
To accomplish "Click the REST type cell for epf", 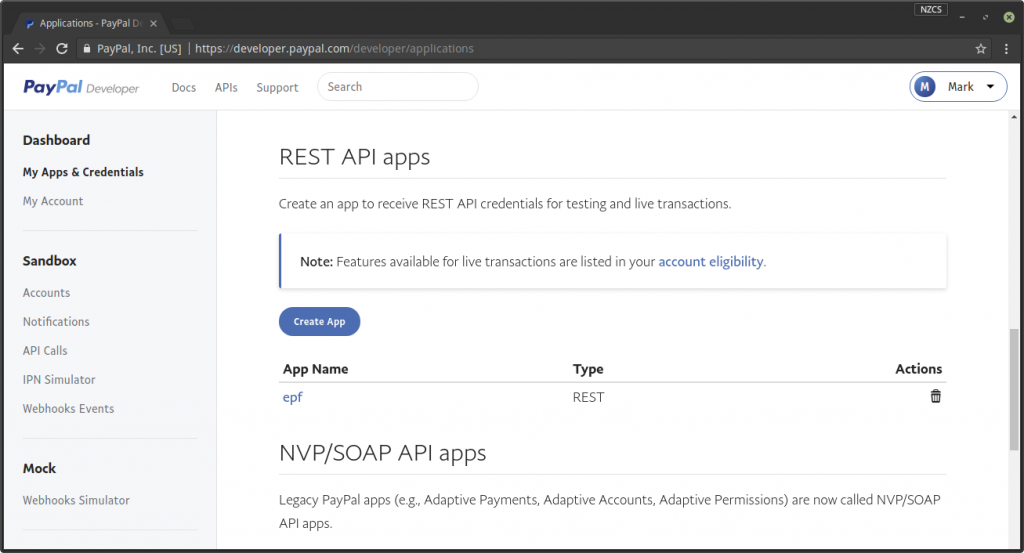I will tap(588, 397).
